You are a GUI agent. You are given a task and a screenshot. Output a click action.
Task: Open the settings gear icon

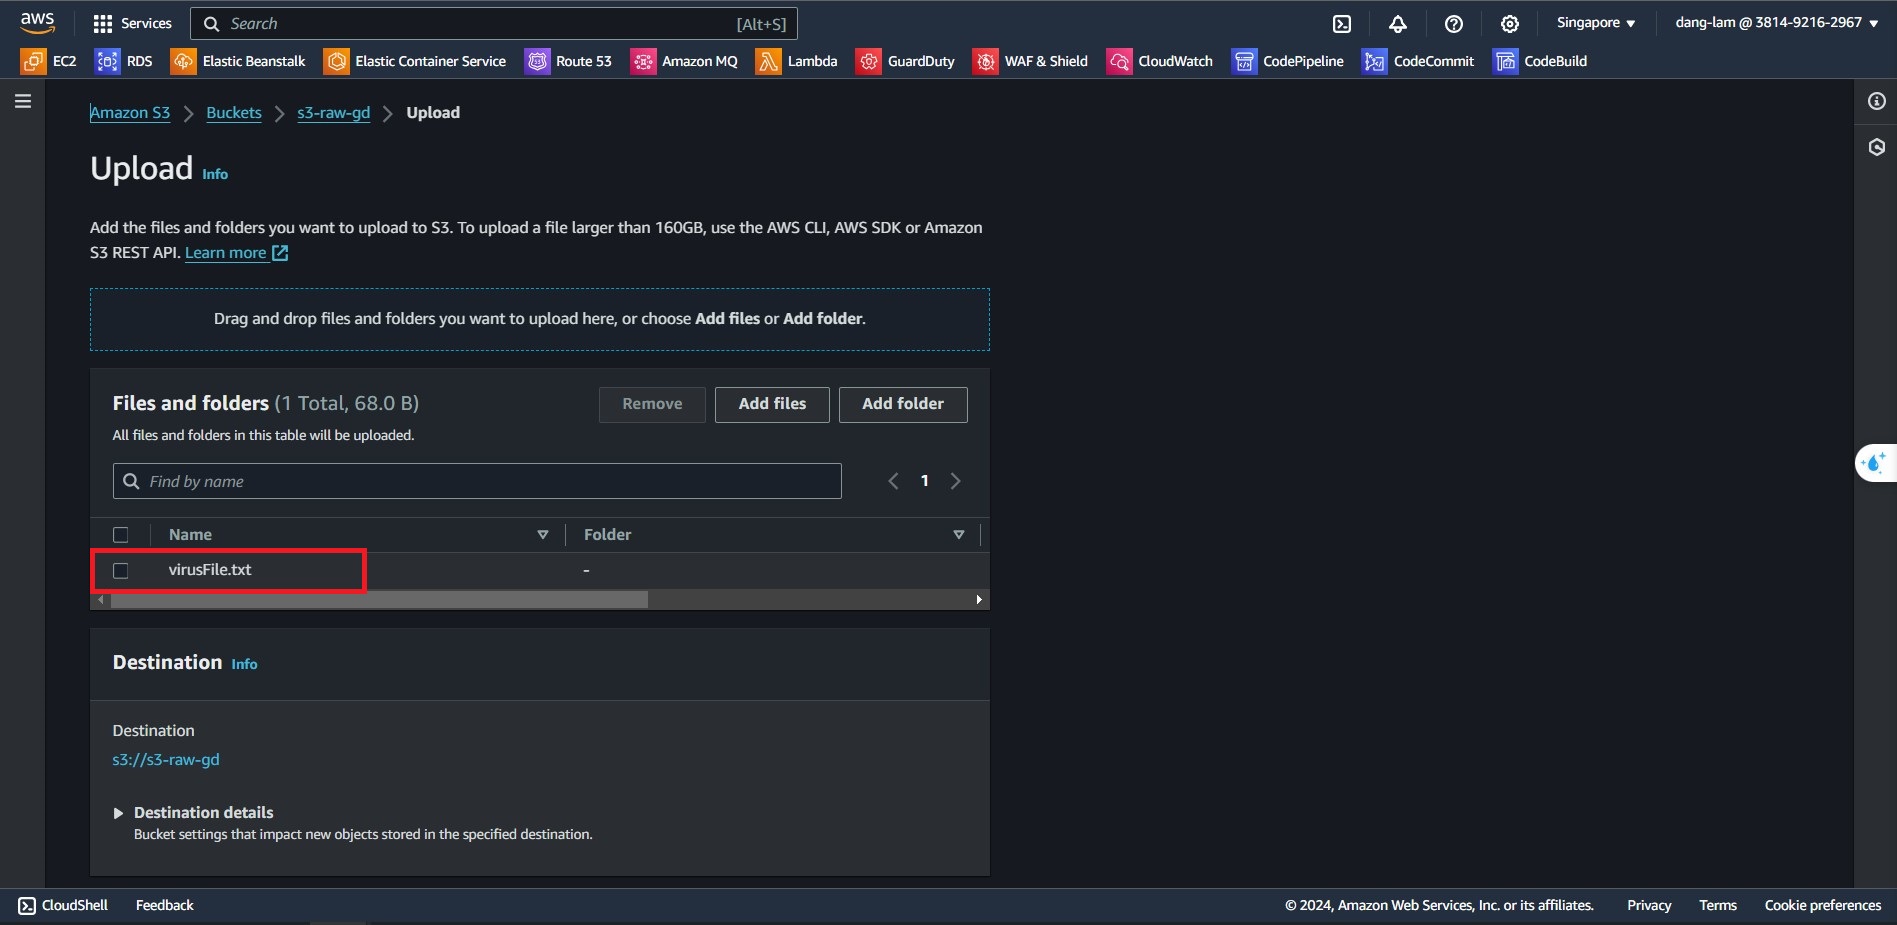(x=1509, y=24)
